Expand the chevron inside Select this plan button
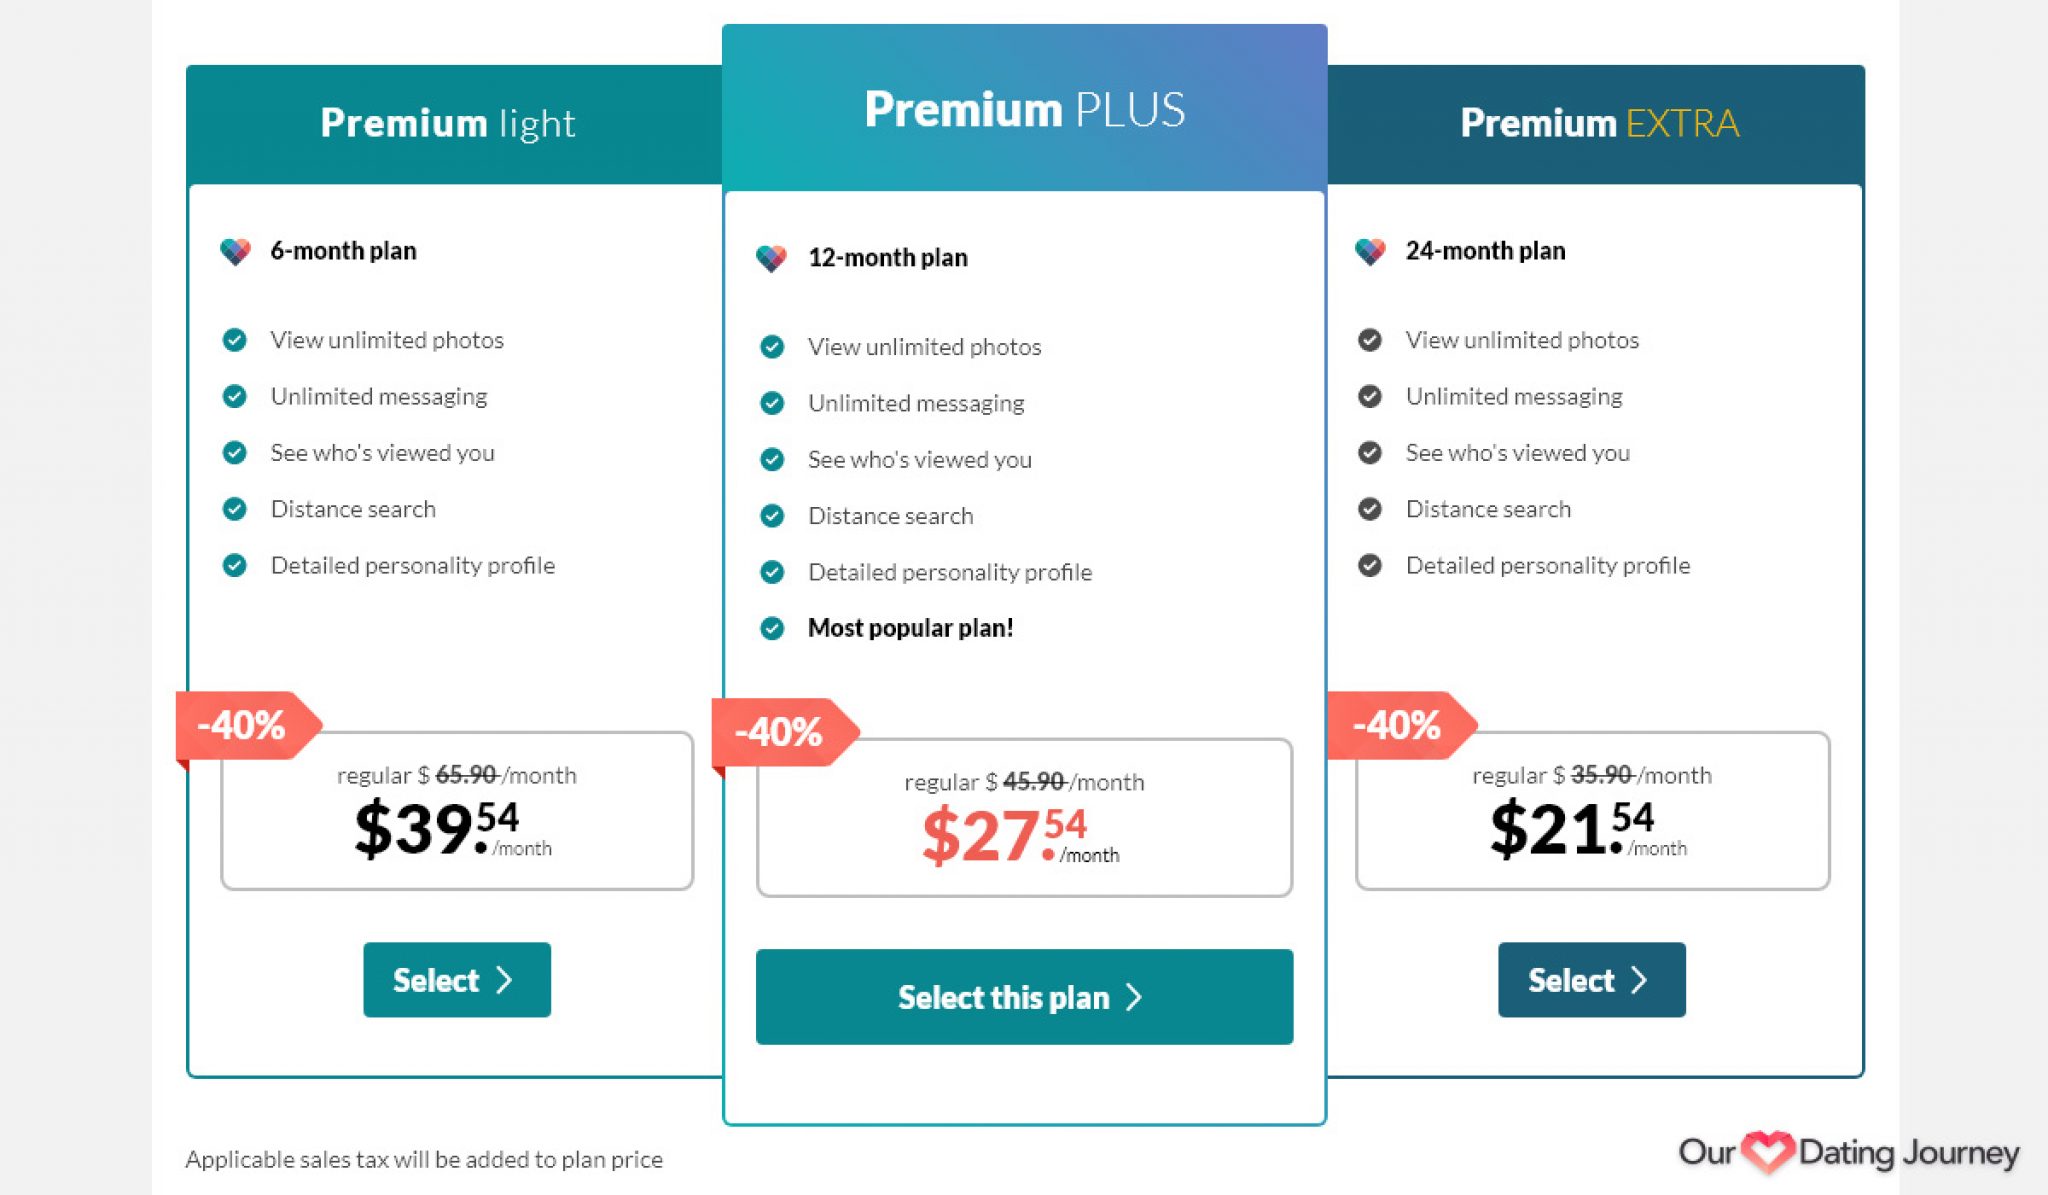2048x1195 pixels. click(x=1133, y=996)
